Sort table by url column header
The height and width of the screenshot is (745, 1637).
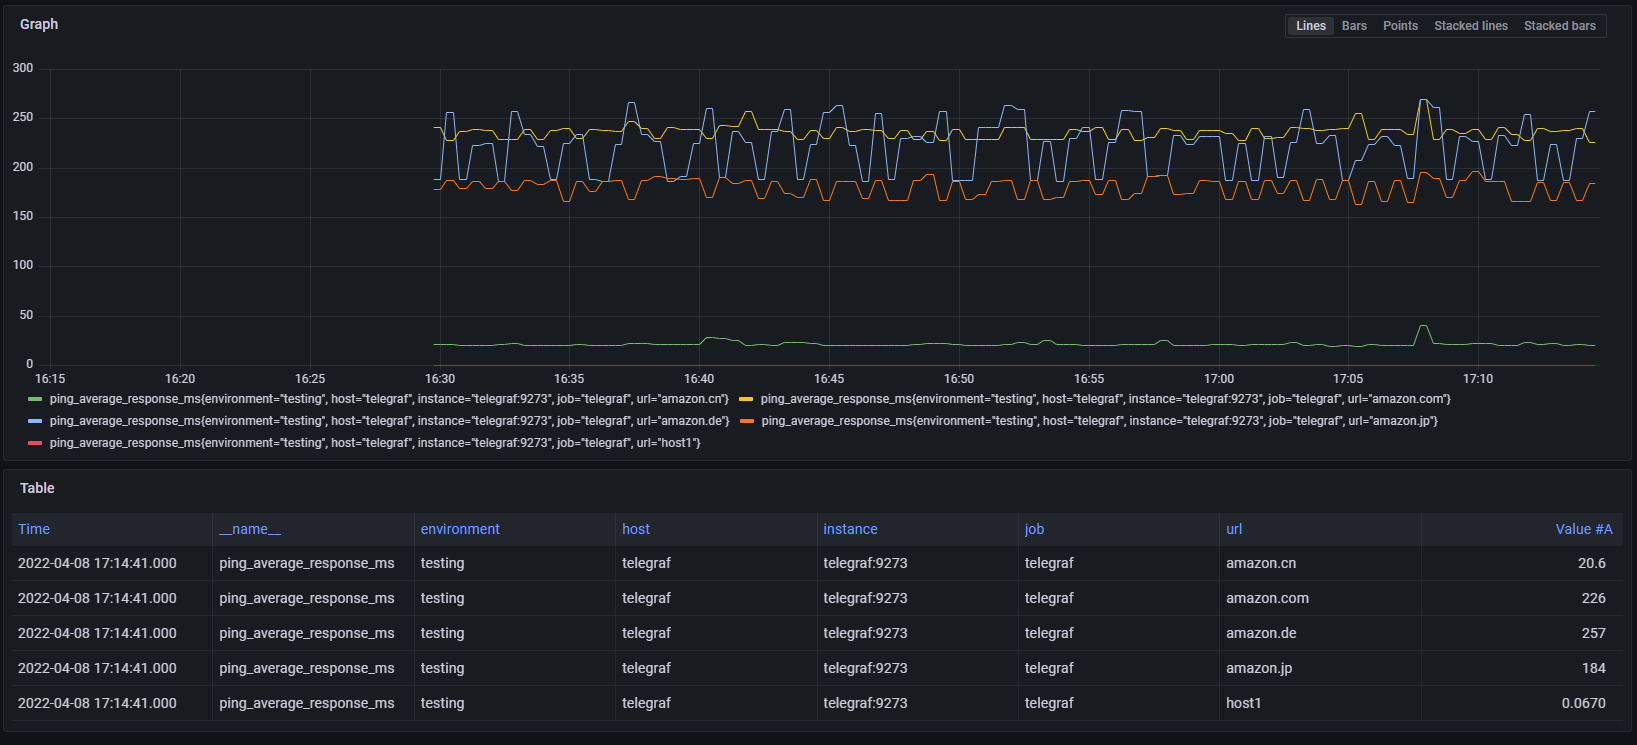pyautogui.click(x=1234, y=529)
